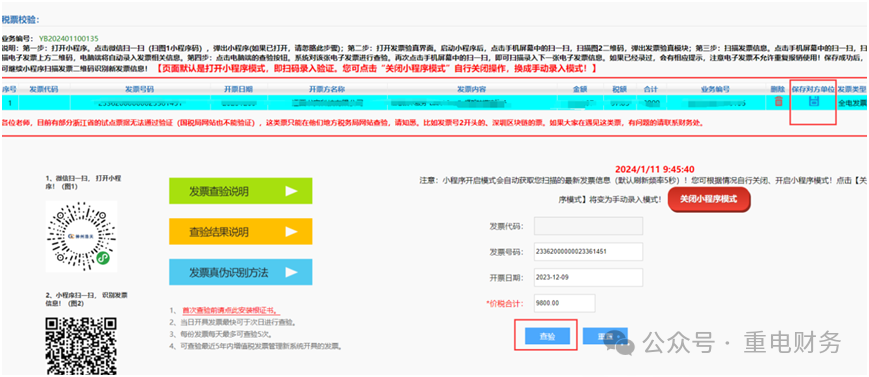
Task: Click the 保存对方单位 column header
Action: [813, 89]
